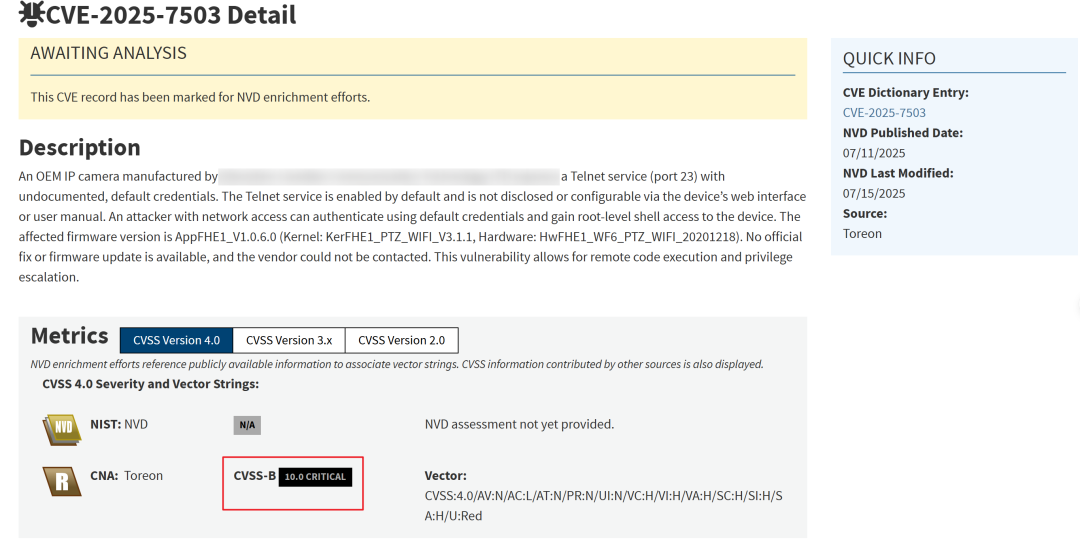The width and height of the screenshot is (1080, 546).
Task: Click the 10.0 CRITICAL severity badge
Action: pyautogui.click(x=315, y=477)
